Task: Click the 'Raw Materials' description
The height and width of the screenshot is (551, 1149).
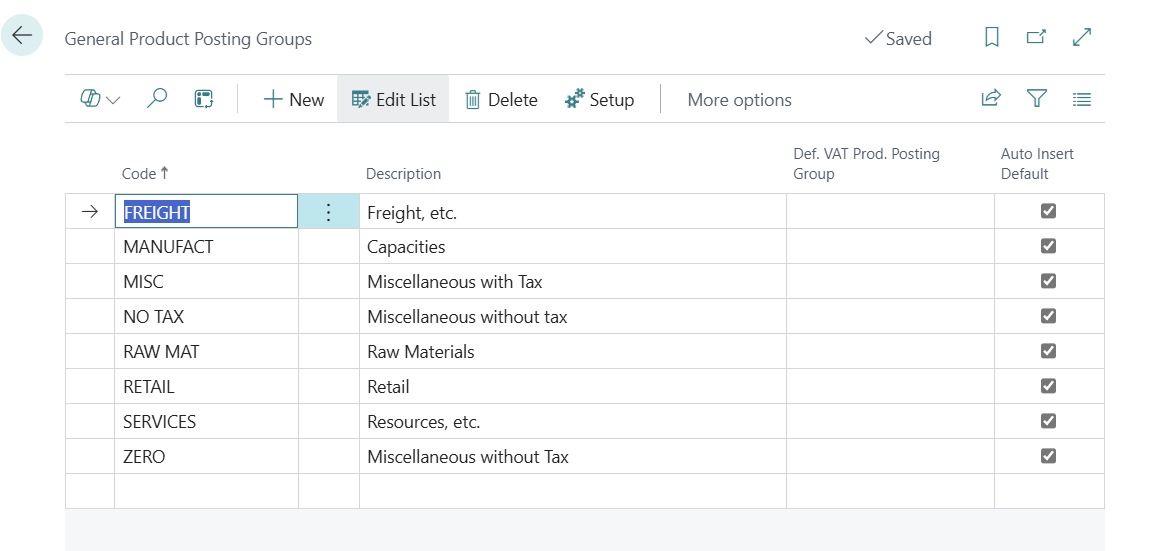Action: click(x=572, y=352)
